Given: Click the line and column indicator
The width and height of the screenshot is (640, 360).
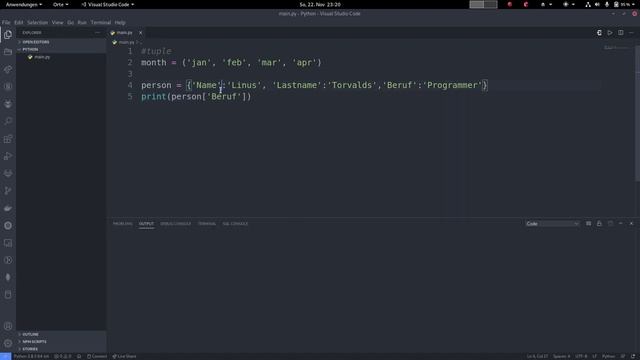Looking at the screenshot, I should [537, 356].
